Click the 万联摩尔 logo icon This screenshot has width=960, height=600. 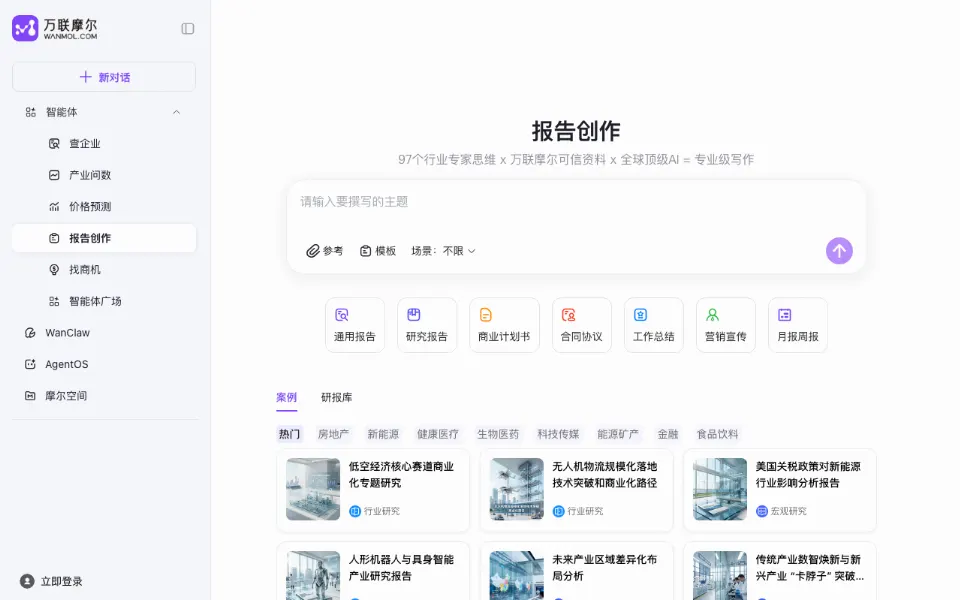pyautogui.click(x=25, y=28)
